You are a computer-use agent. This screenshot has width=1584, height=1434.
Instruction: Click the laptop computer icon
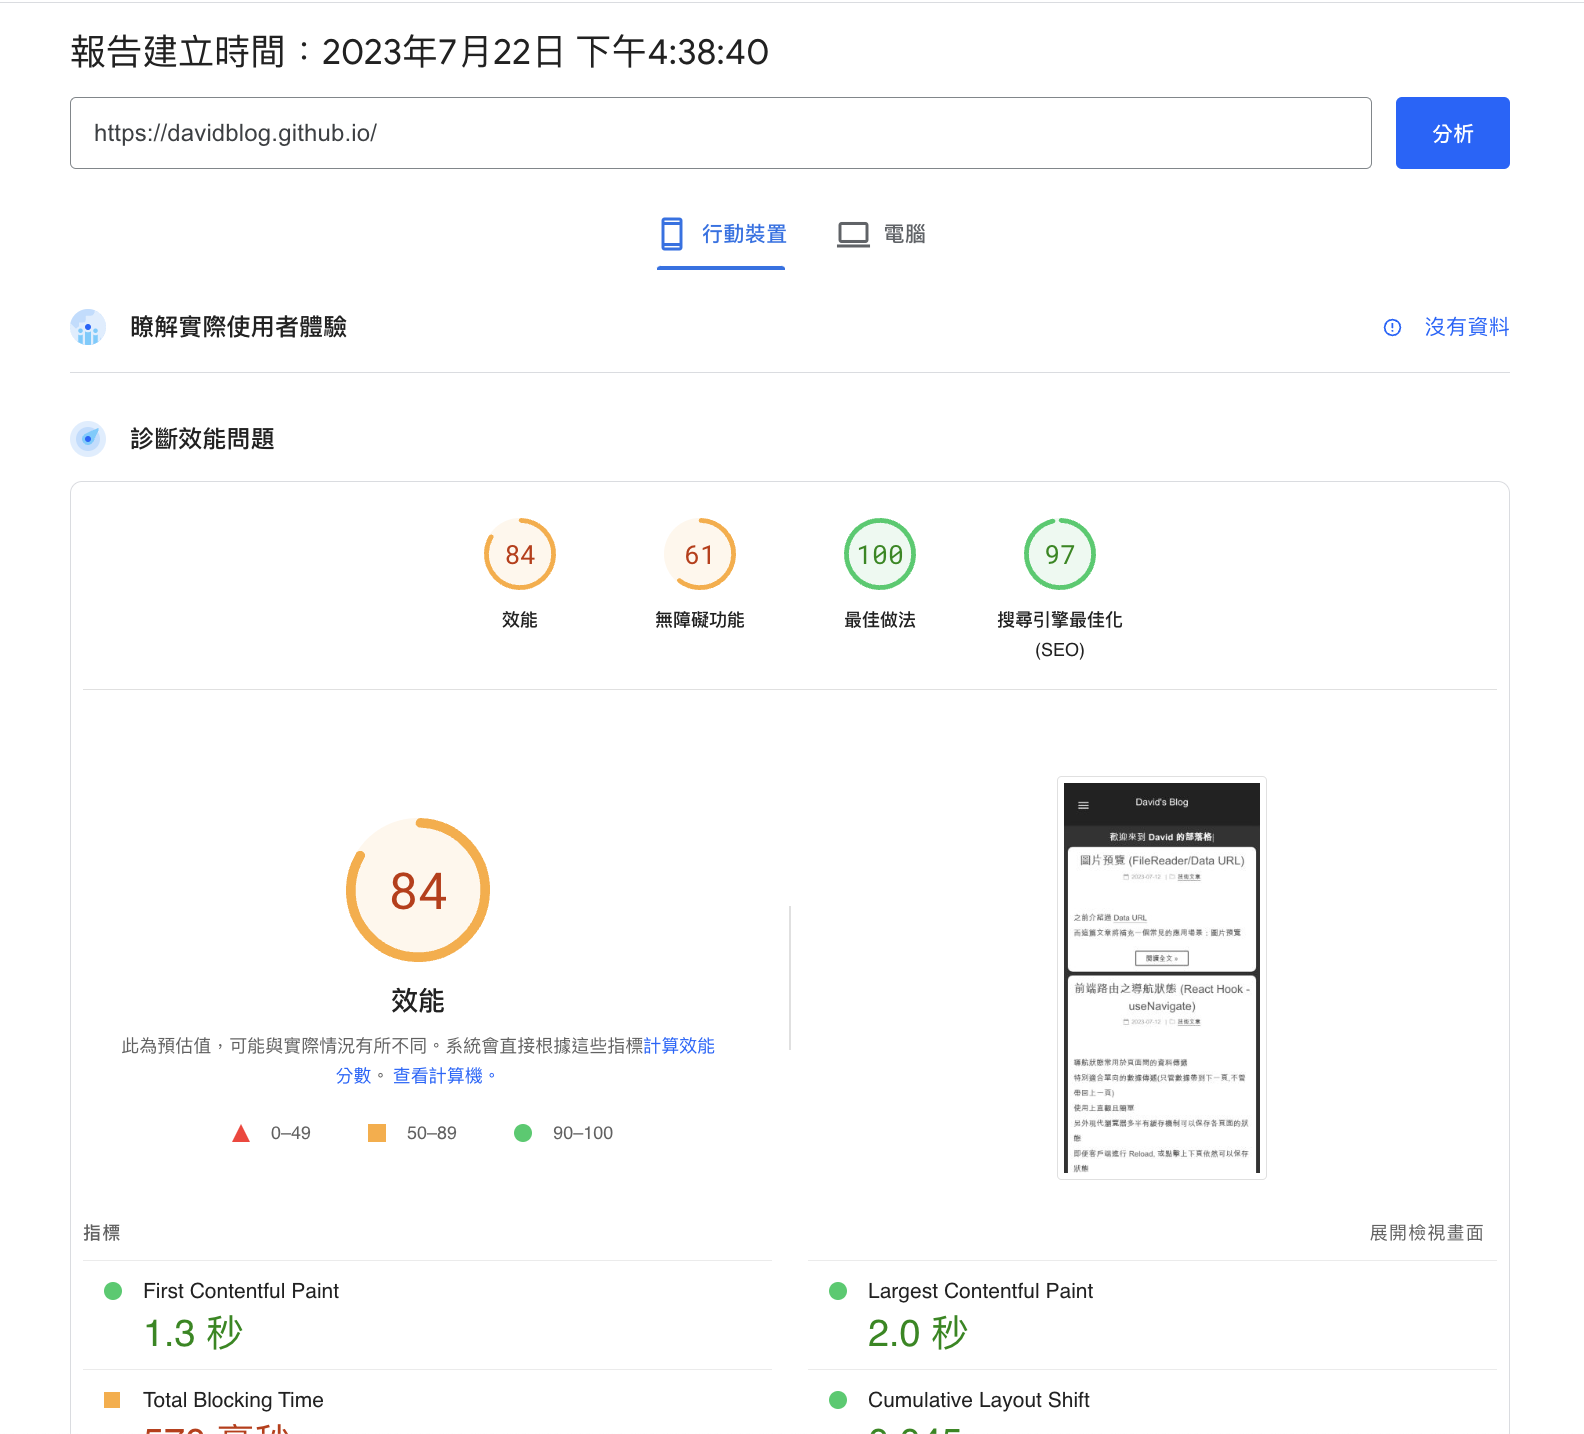pyautogui.click(x=853, y=235)
